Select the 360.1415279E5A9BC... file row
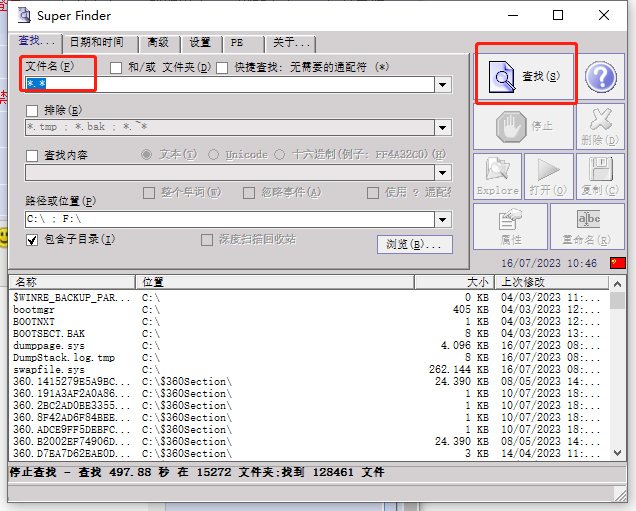 (308, 382)
